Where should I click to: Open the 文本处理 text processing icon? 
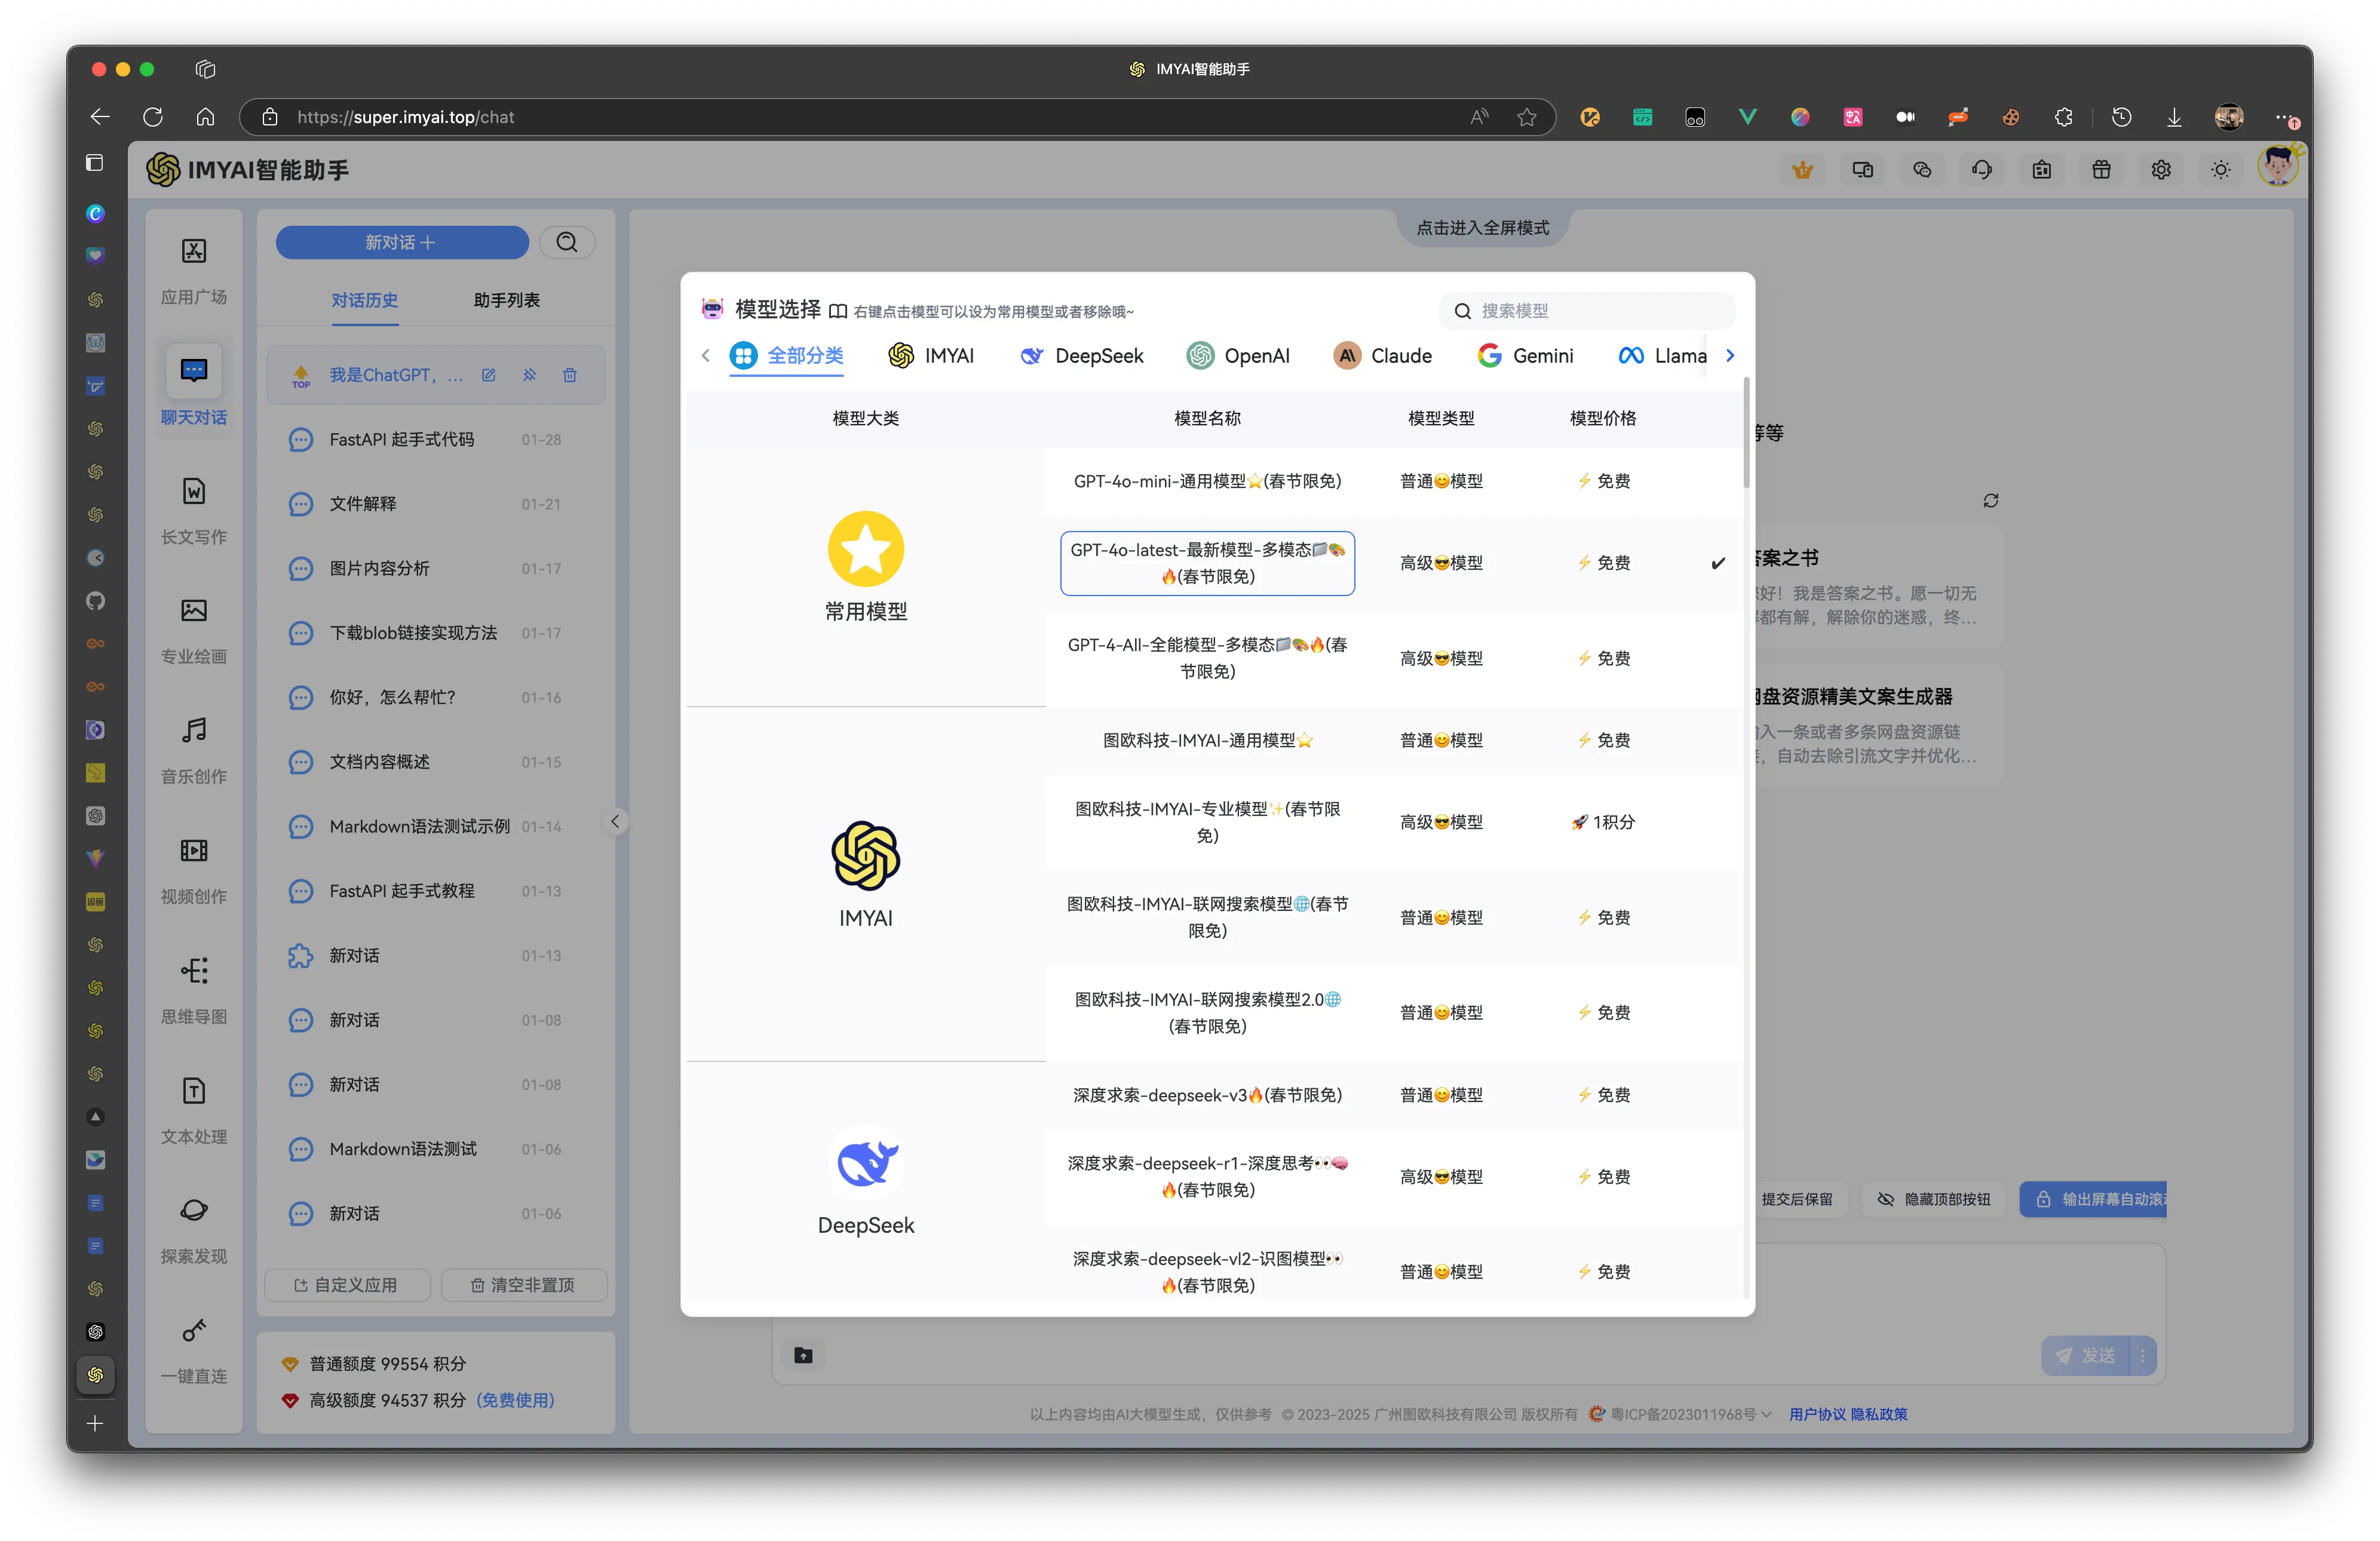(x=194, y=1090)
